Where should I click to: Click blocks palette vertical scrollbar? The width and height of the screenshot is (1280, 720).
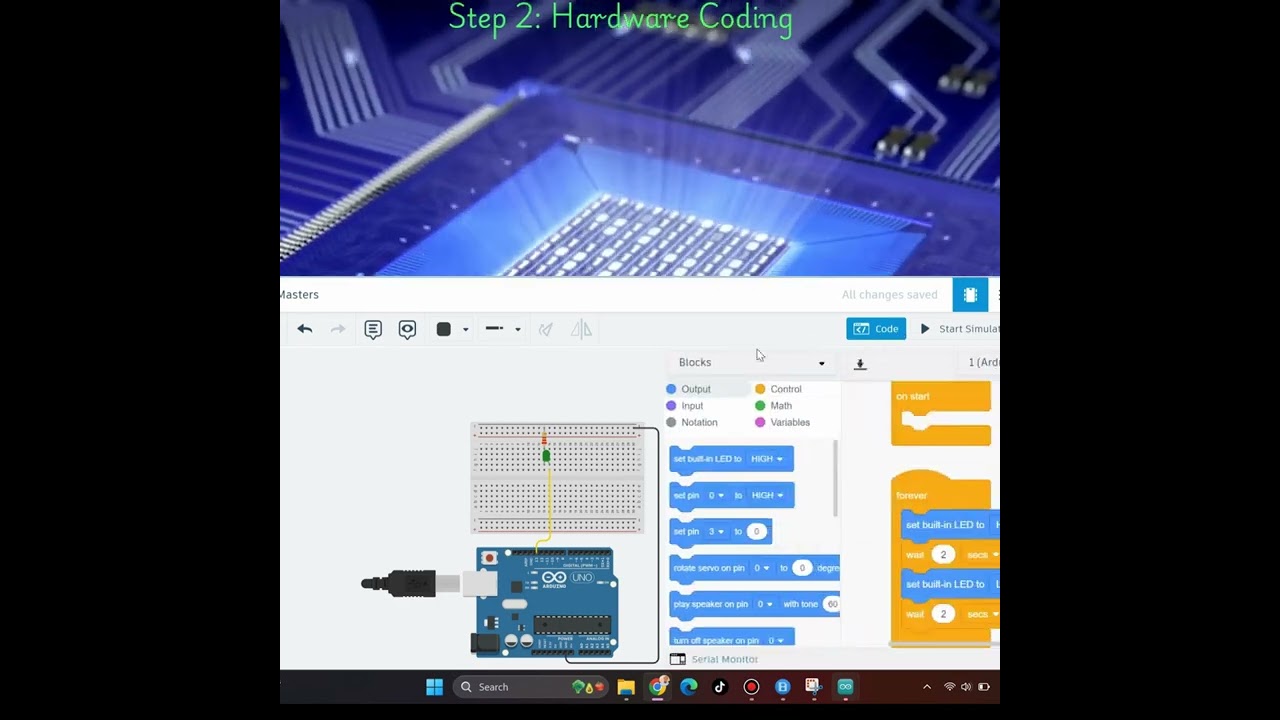pos(835,478)
